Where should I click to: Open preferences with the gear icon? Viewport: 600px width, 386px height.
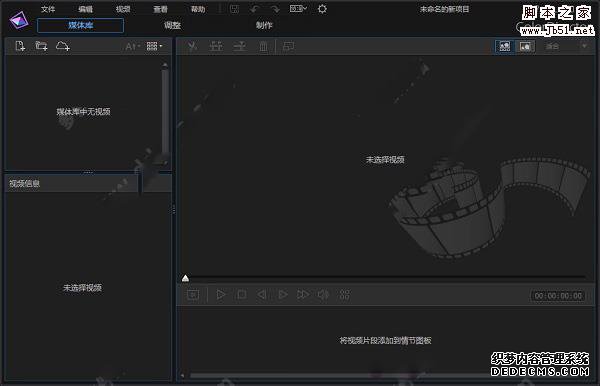322,9
